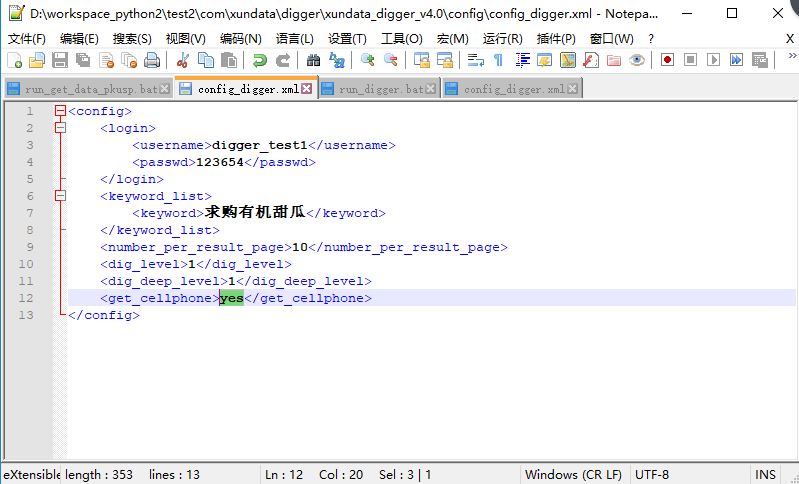Click the INS insert mode indicator
This screenshot has width=799, height=484.
pos(765,475)
